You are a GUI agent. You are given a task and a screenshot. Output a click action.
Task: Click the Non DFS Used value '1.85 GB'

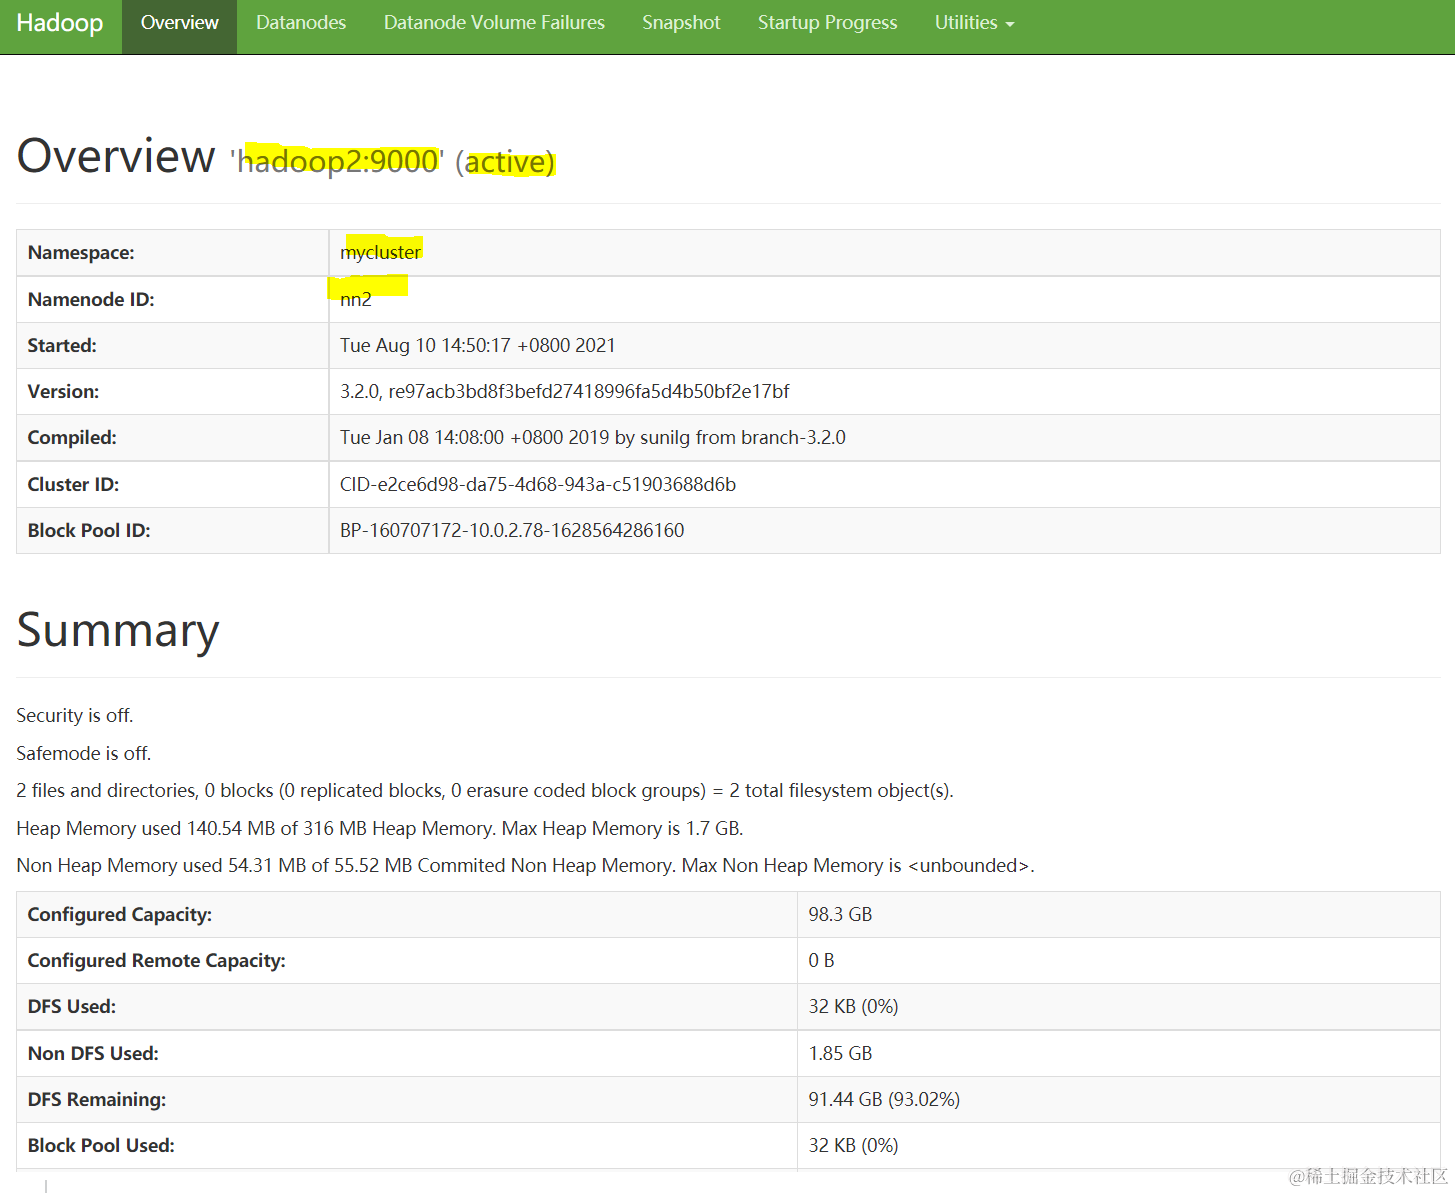pyautogui.click(x=840, y=1053)
